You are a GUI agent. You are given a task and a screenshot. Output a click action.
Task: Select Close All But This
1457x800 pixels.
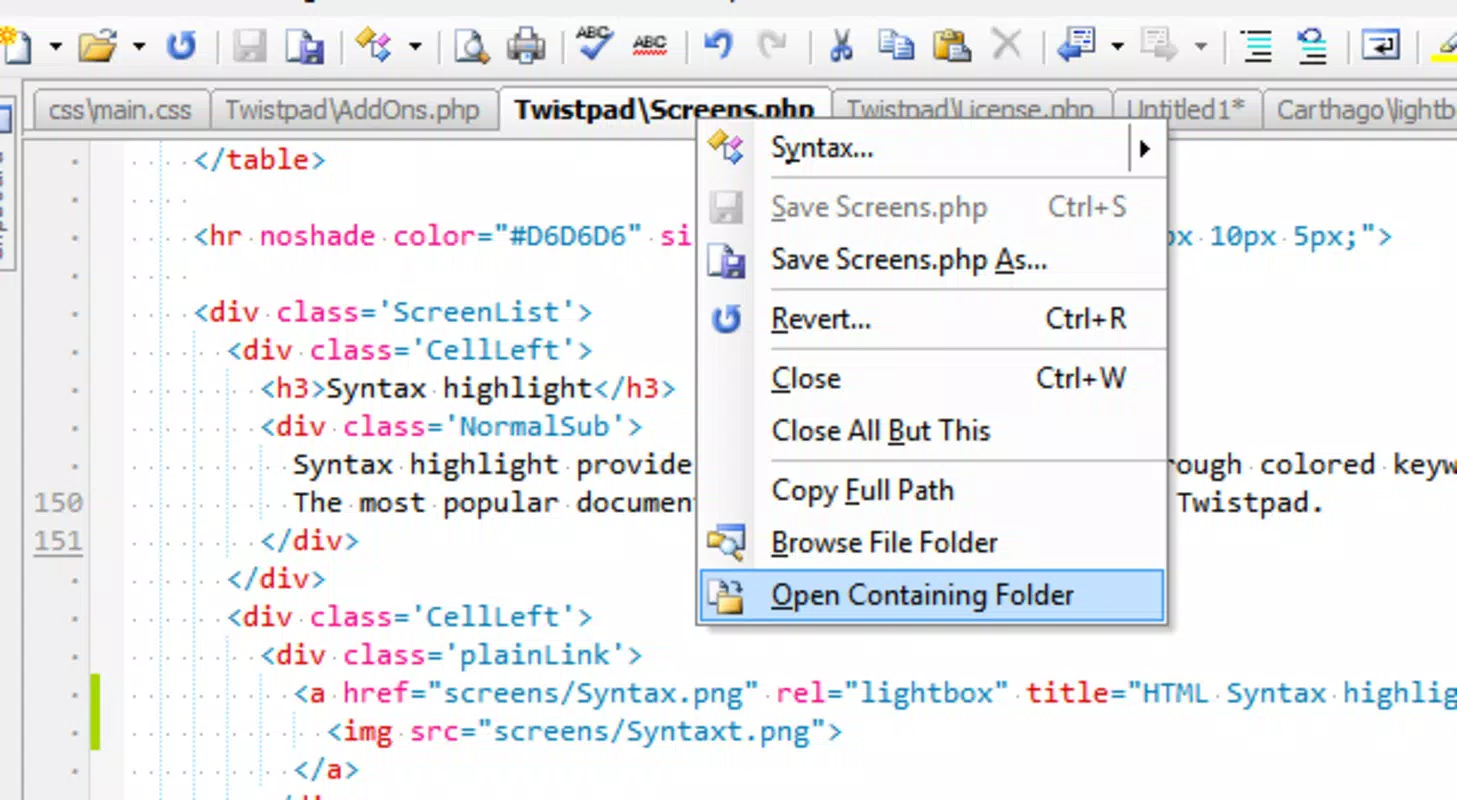(x=931, y=431)
